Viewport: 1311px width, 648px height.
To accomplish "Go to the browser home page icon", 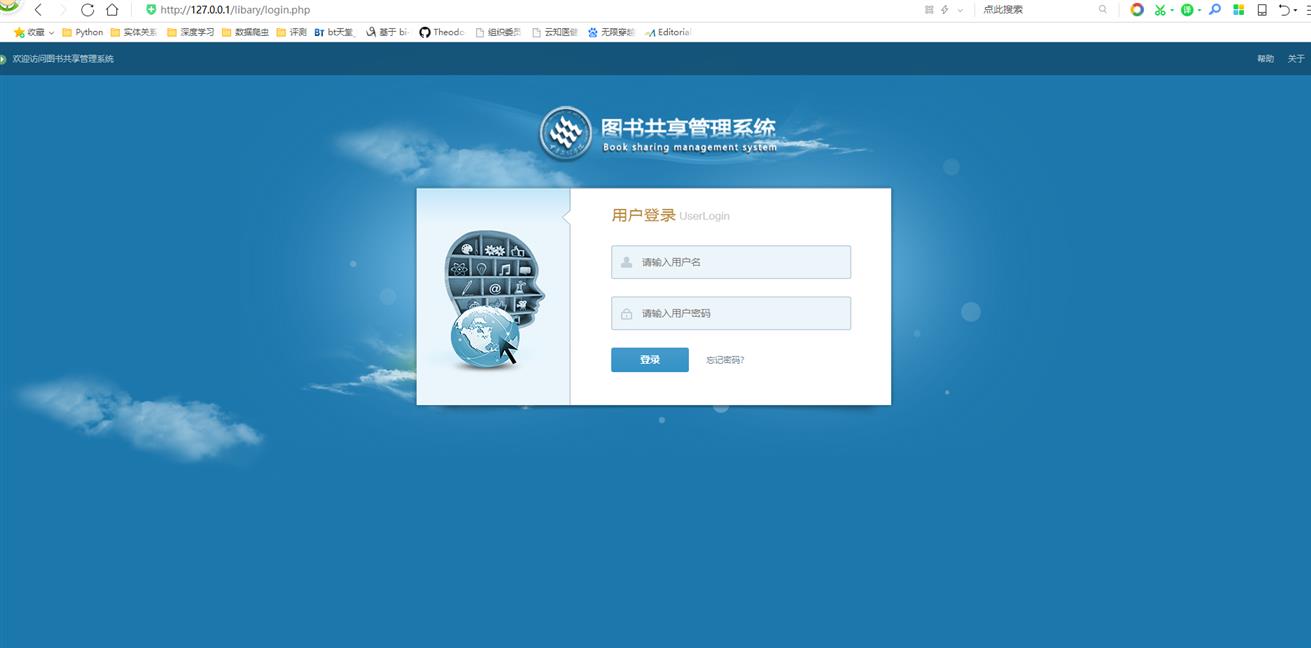I will tap(112, 10).
